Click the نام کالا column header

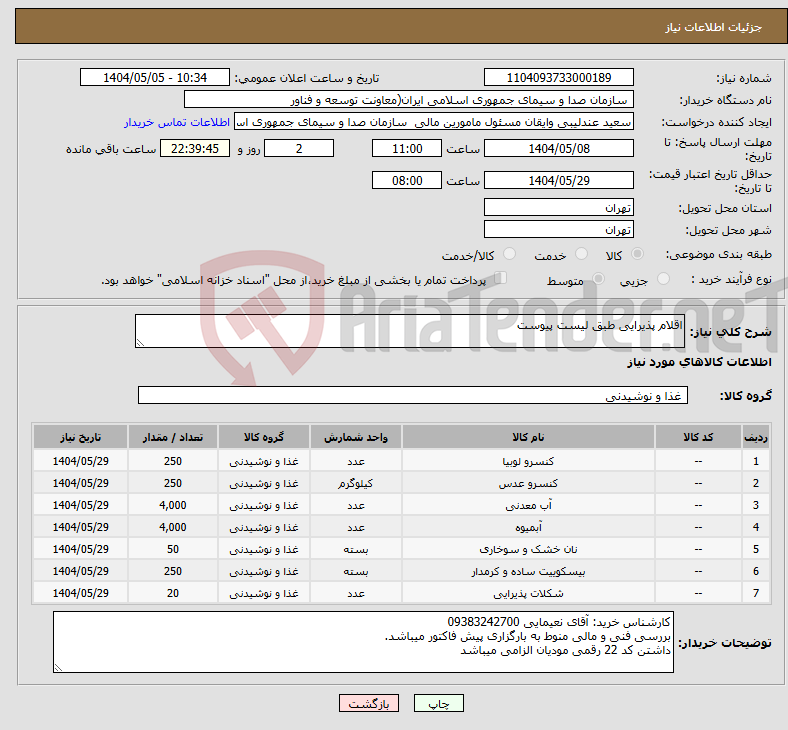528,437
